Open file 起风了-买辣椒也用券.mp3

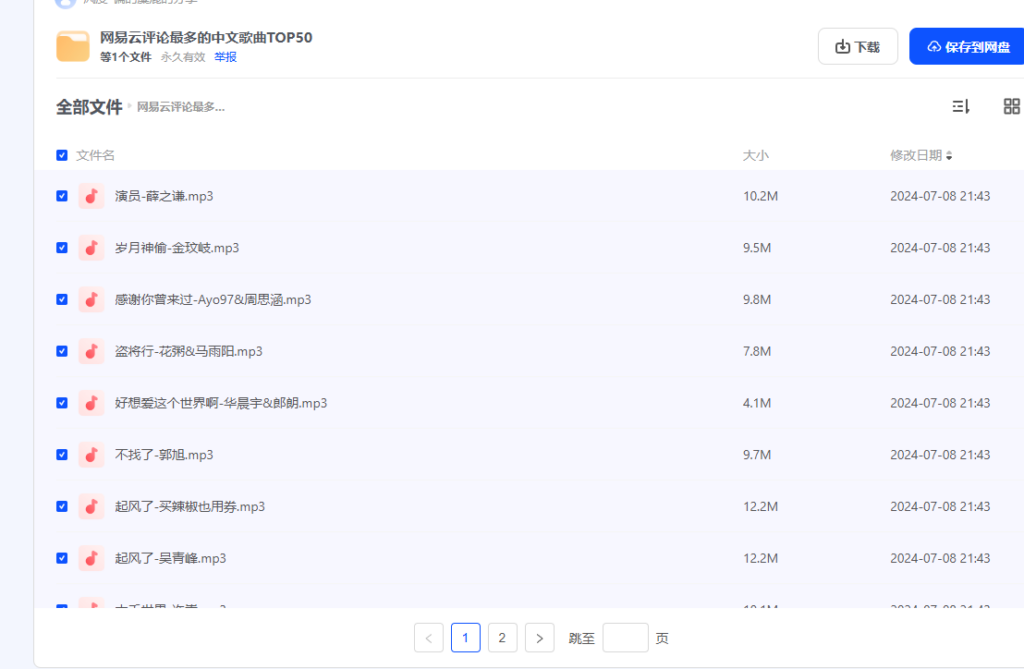(190, 506)
